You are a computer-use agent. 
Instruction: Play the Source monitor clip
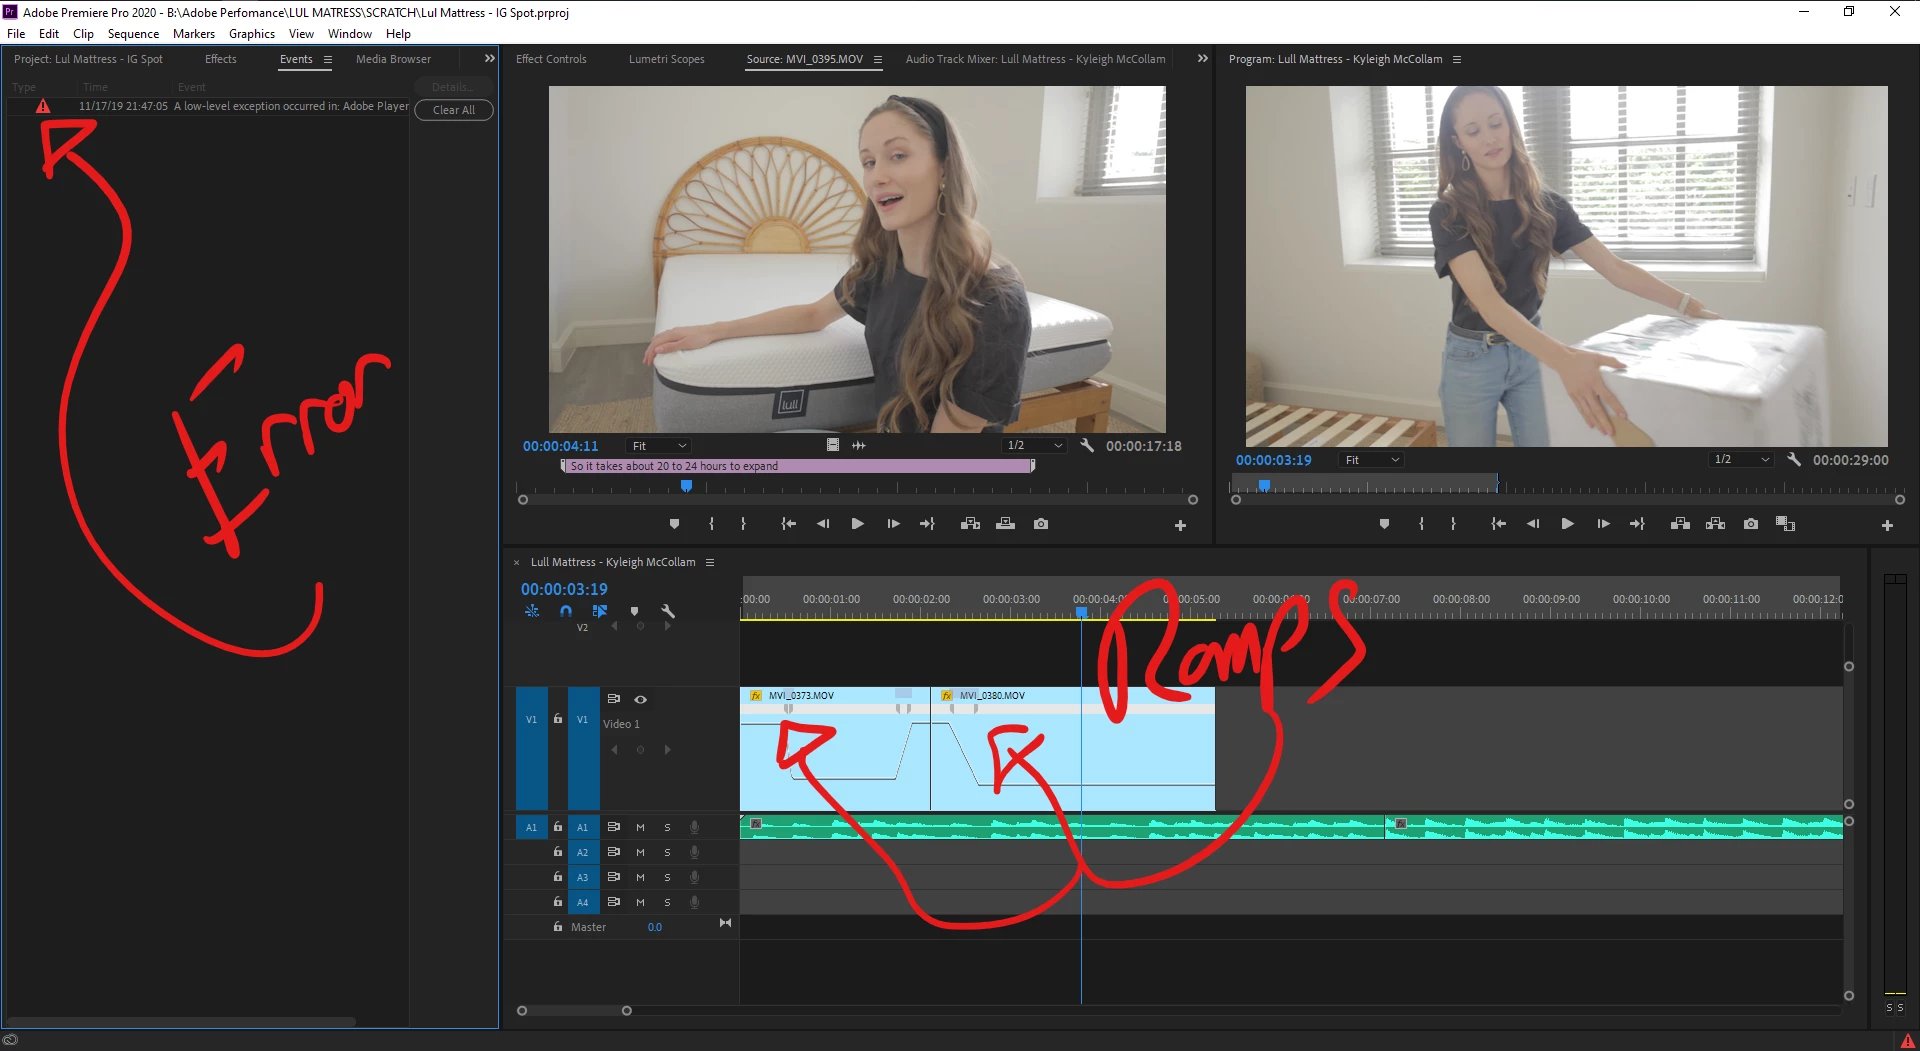[857, 524]
